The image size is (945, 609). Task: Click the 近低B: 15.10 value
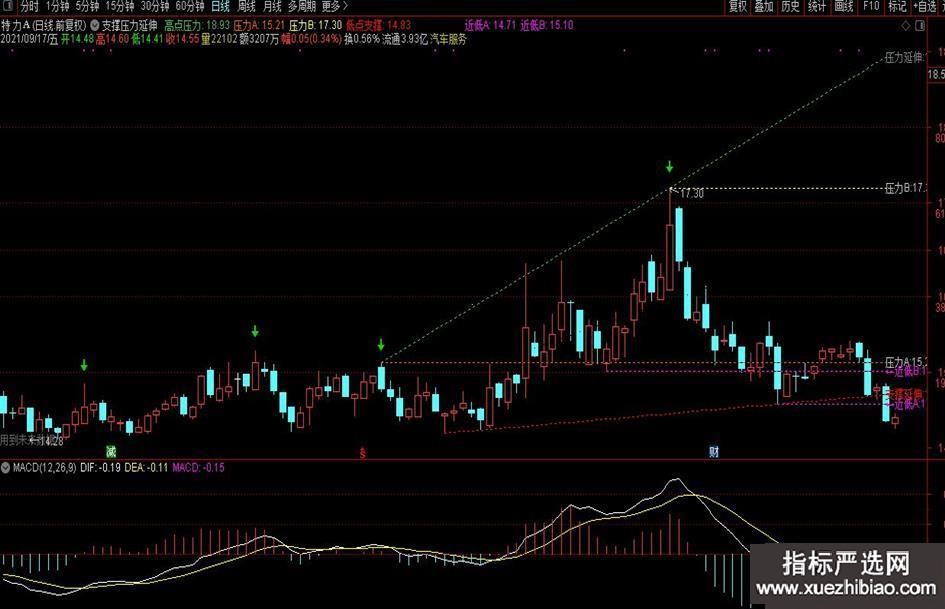point(547,25)
